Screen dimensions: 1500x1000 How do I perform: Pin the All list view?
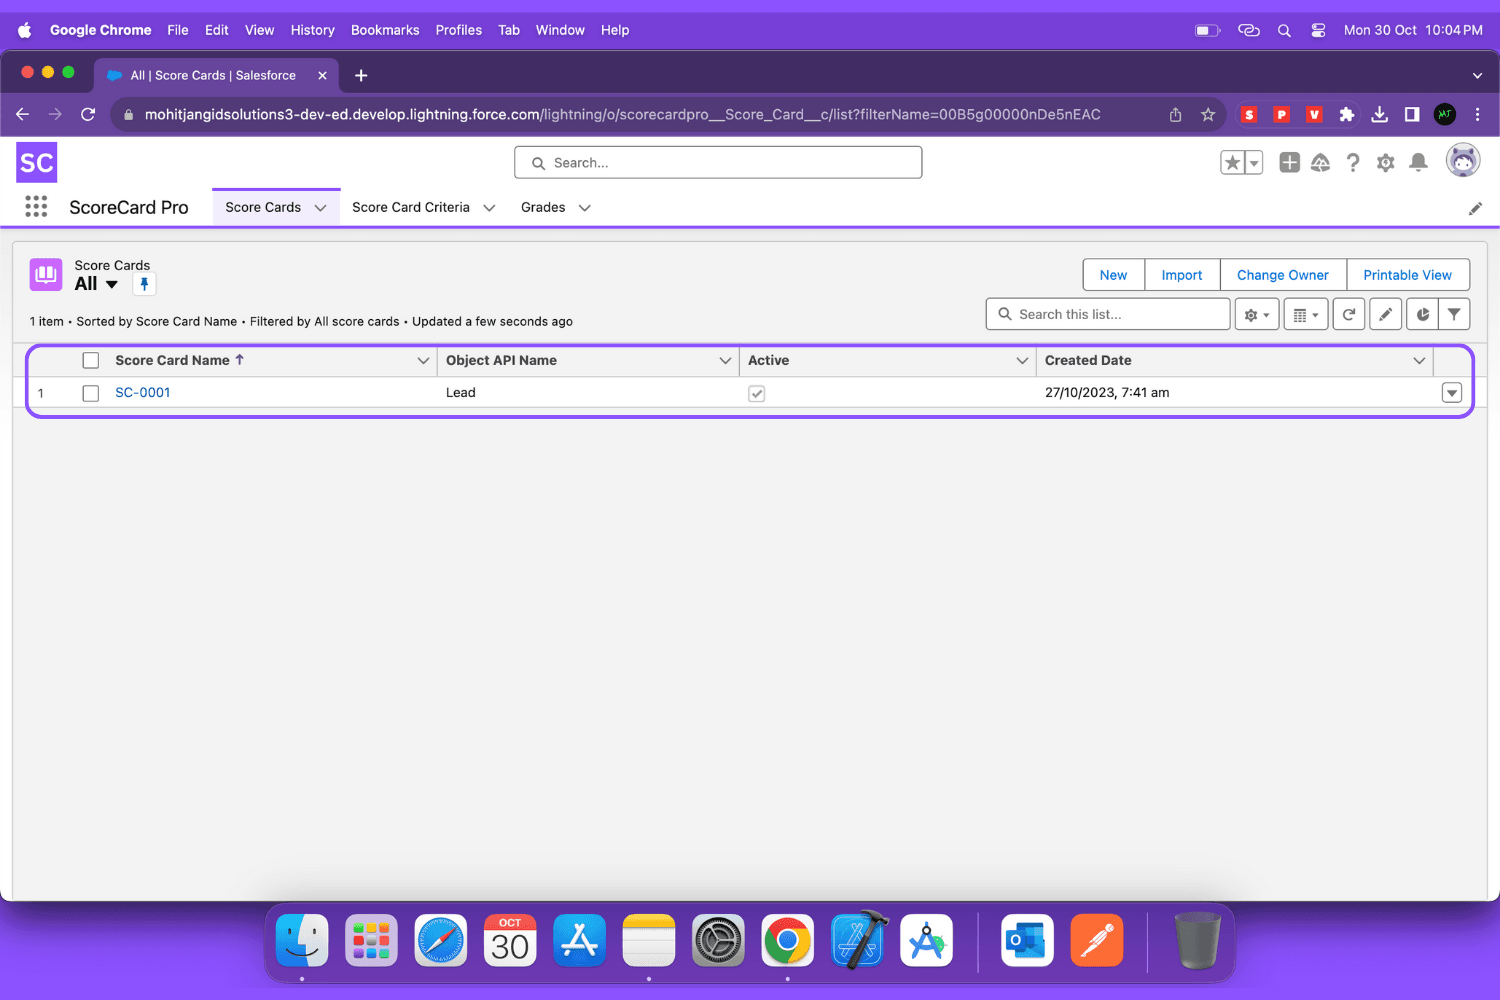pos(144,284)
